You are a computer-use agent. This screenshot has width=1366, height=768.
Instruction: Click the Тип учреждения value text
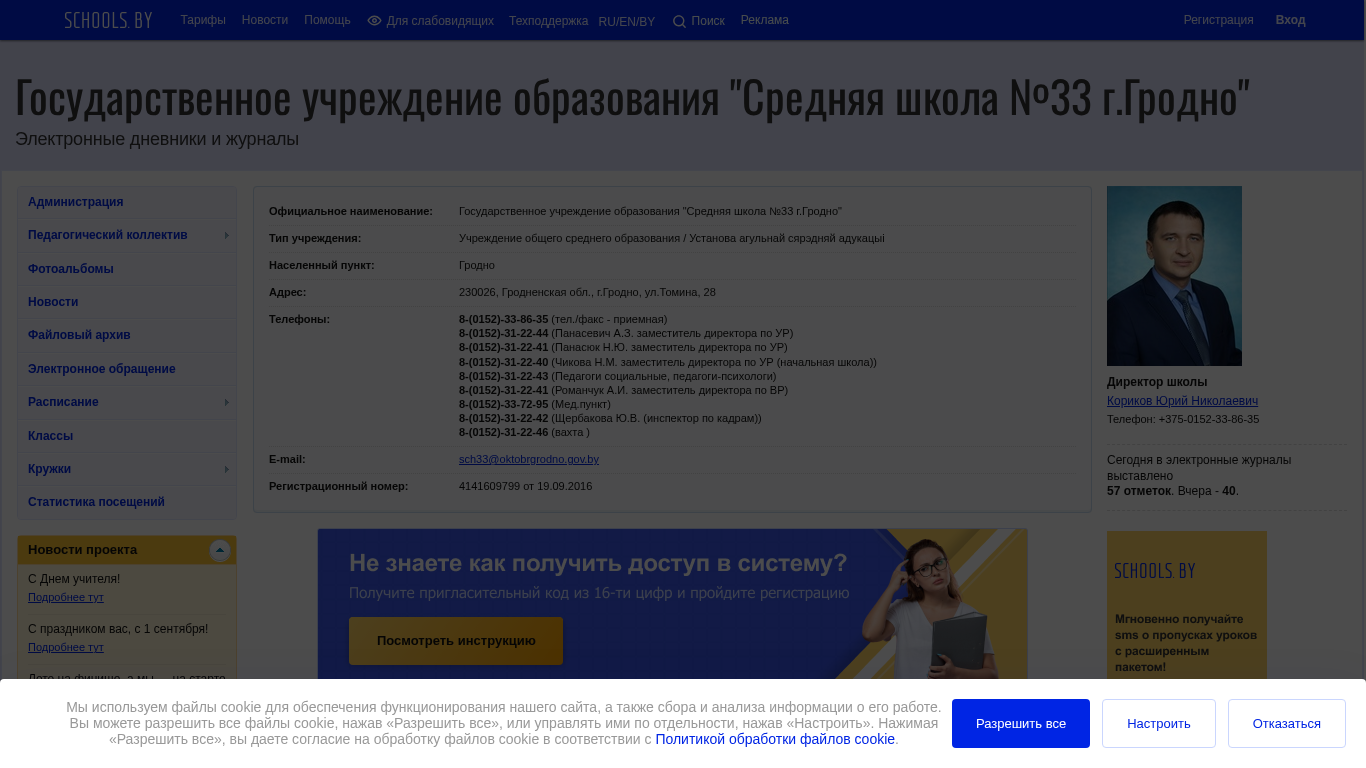(x=672, y=238)
